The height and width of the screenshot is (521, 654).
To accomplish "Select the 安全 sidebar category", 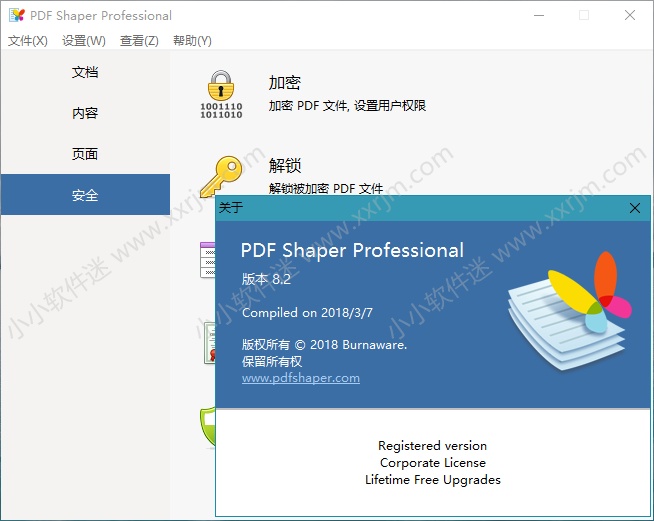I will (x=85, y=195).
